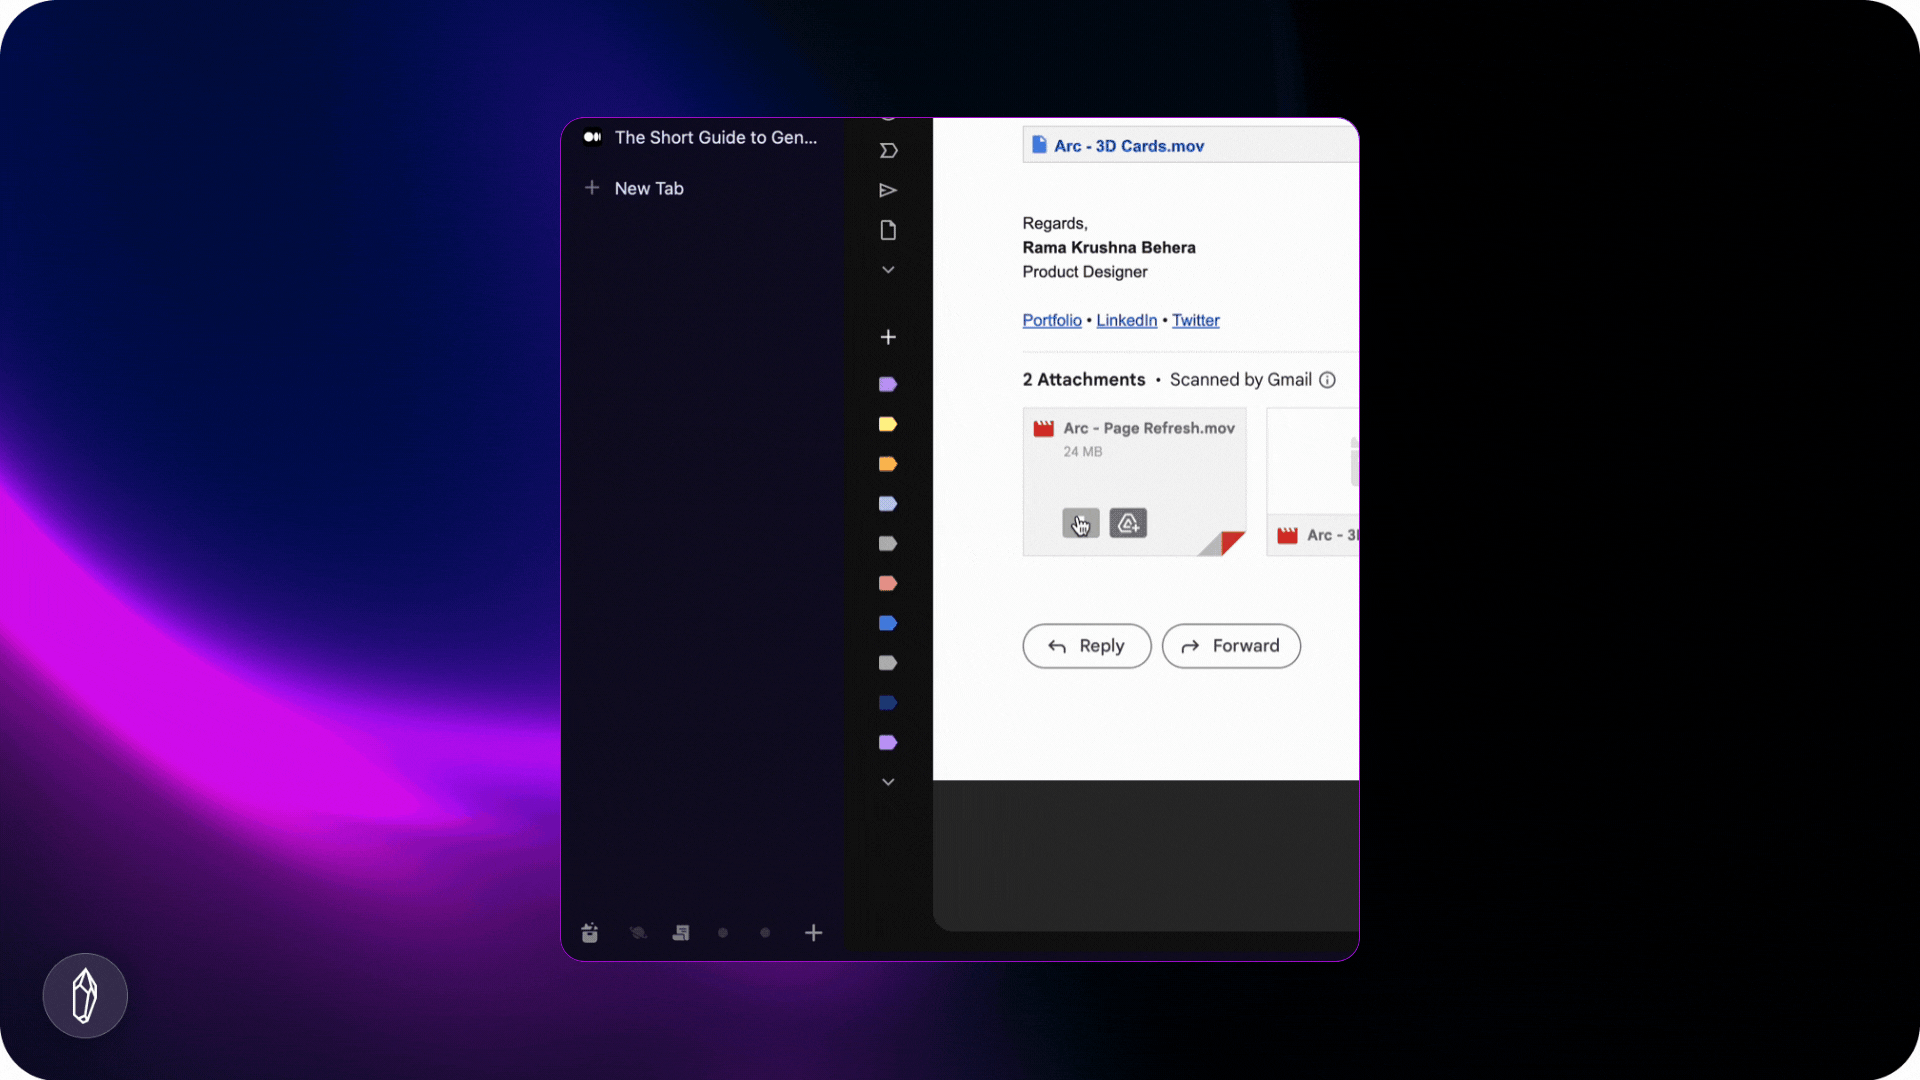
Task: Expand the chevron below the label list
Action: click(x=888, y=782)
